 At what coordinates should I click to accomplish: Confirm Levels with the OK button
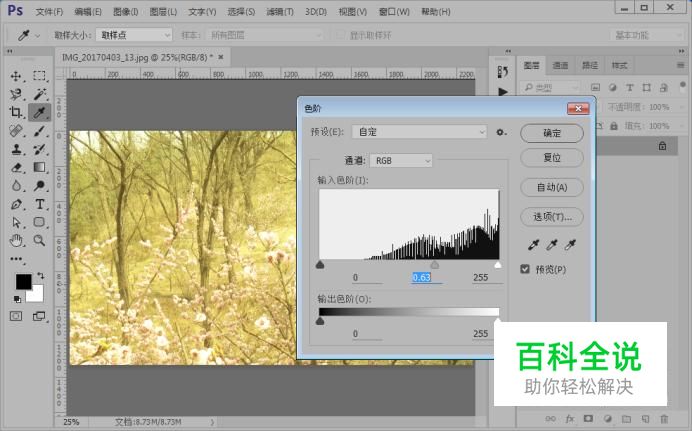pos(552,133)
